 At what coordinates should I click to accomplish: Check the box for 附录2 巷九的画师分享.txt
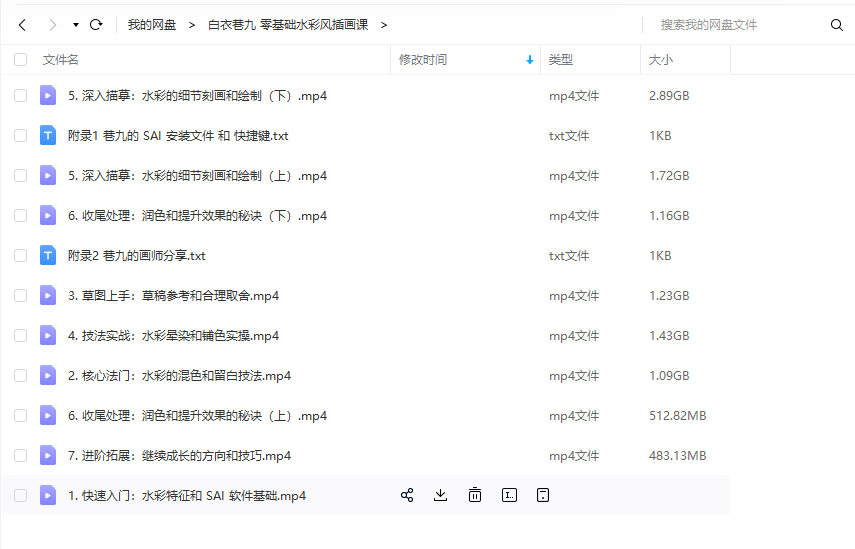[x=21, y=255]
